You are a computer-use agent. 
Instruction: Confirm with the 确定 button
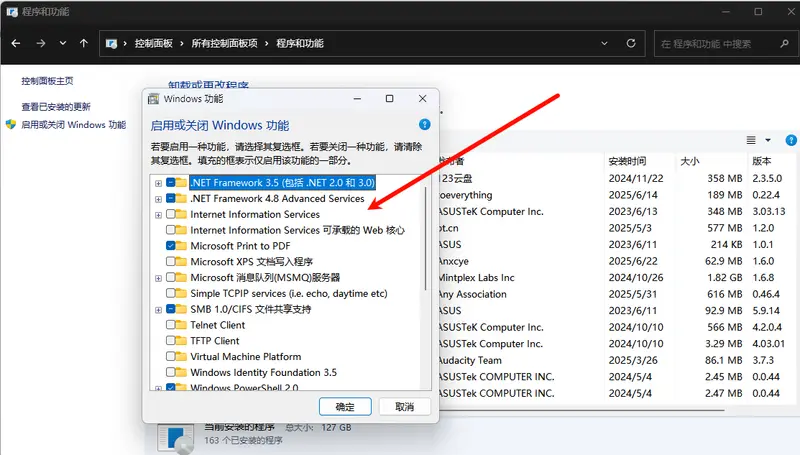(345, 407)
